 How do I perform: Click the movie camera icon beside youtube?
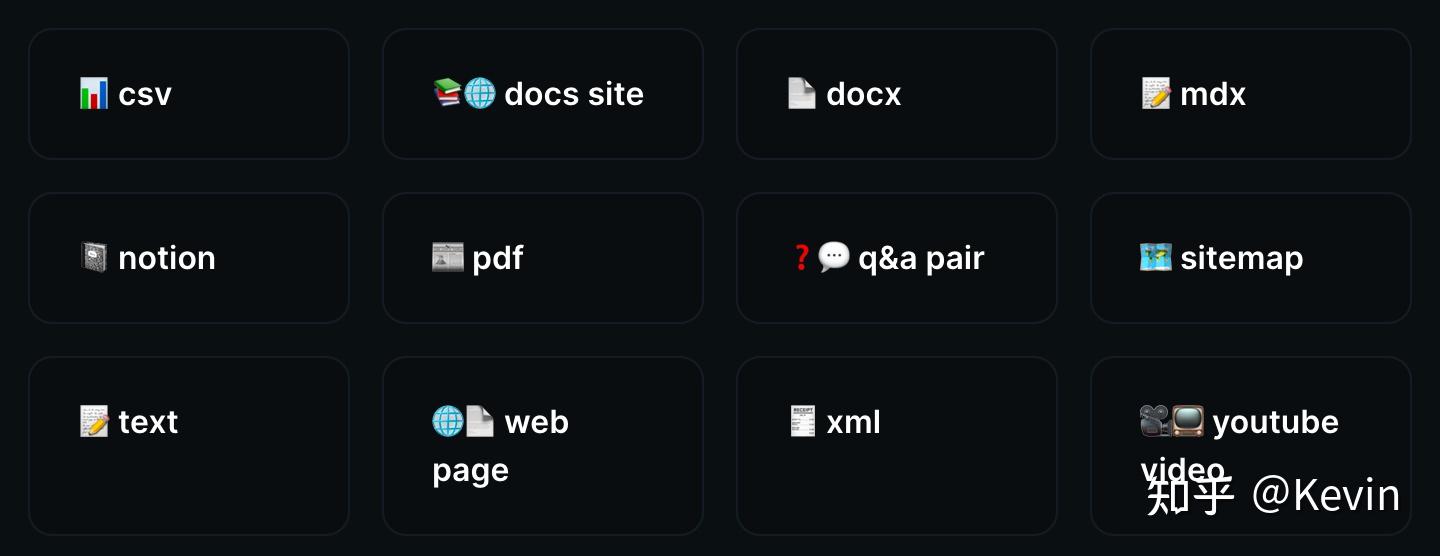[1155, 422]
